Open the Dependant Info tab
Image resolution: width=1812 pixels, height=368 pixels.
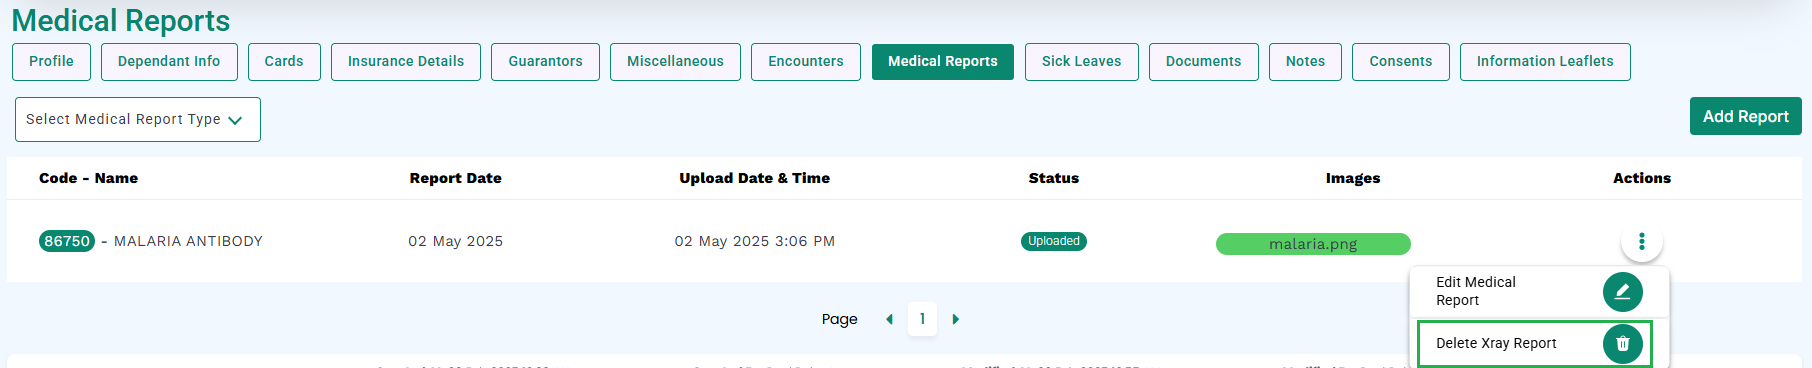pos(169,61)
